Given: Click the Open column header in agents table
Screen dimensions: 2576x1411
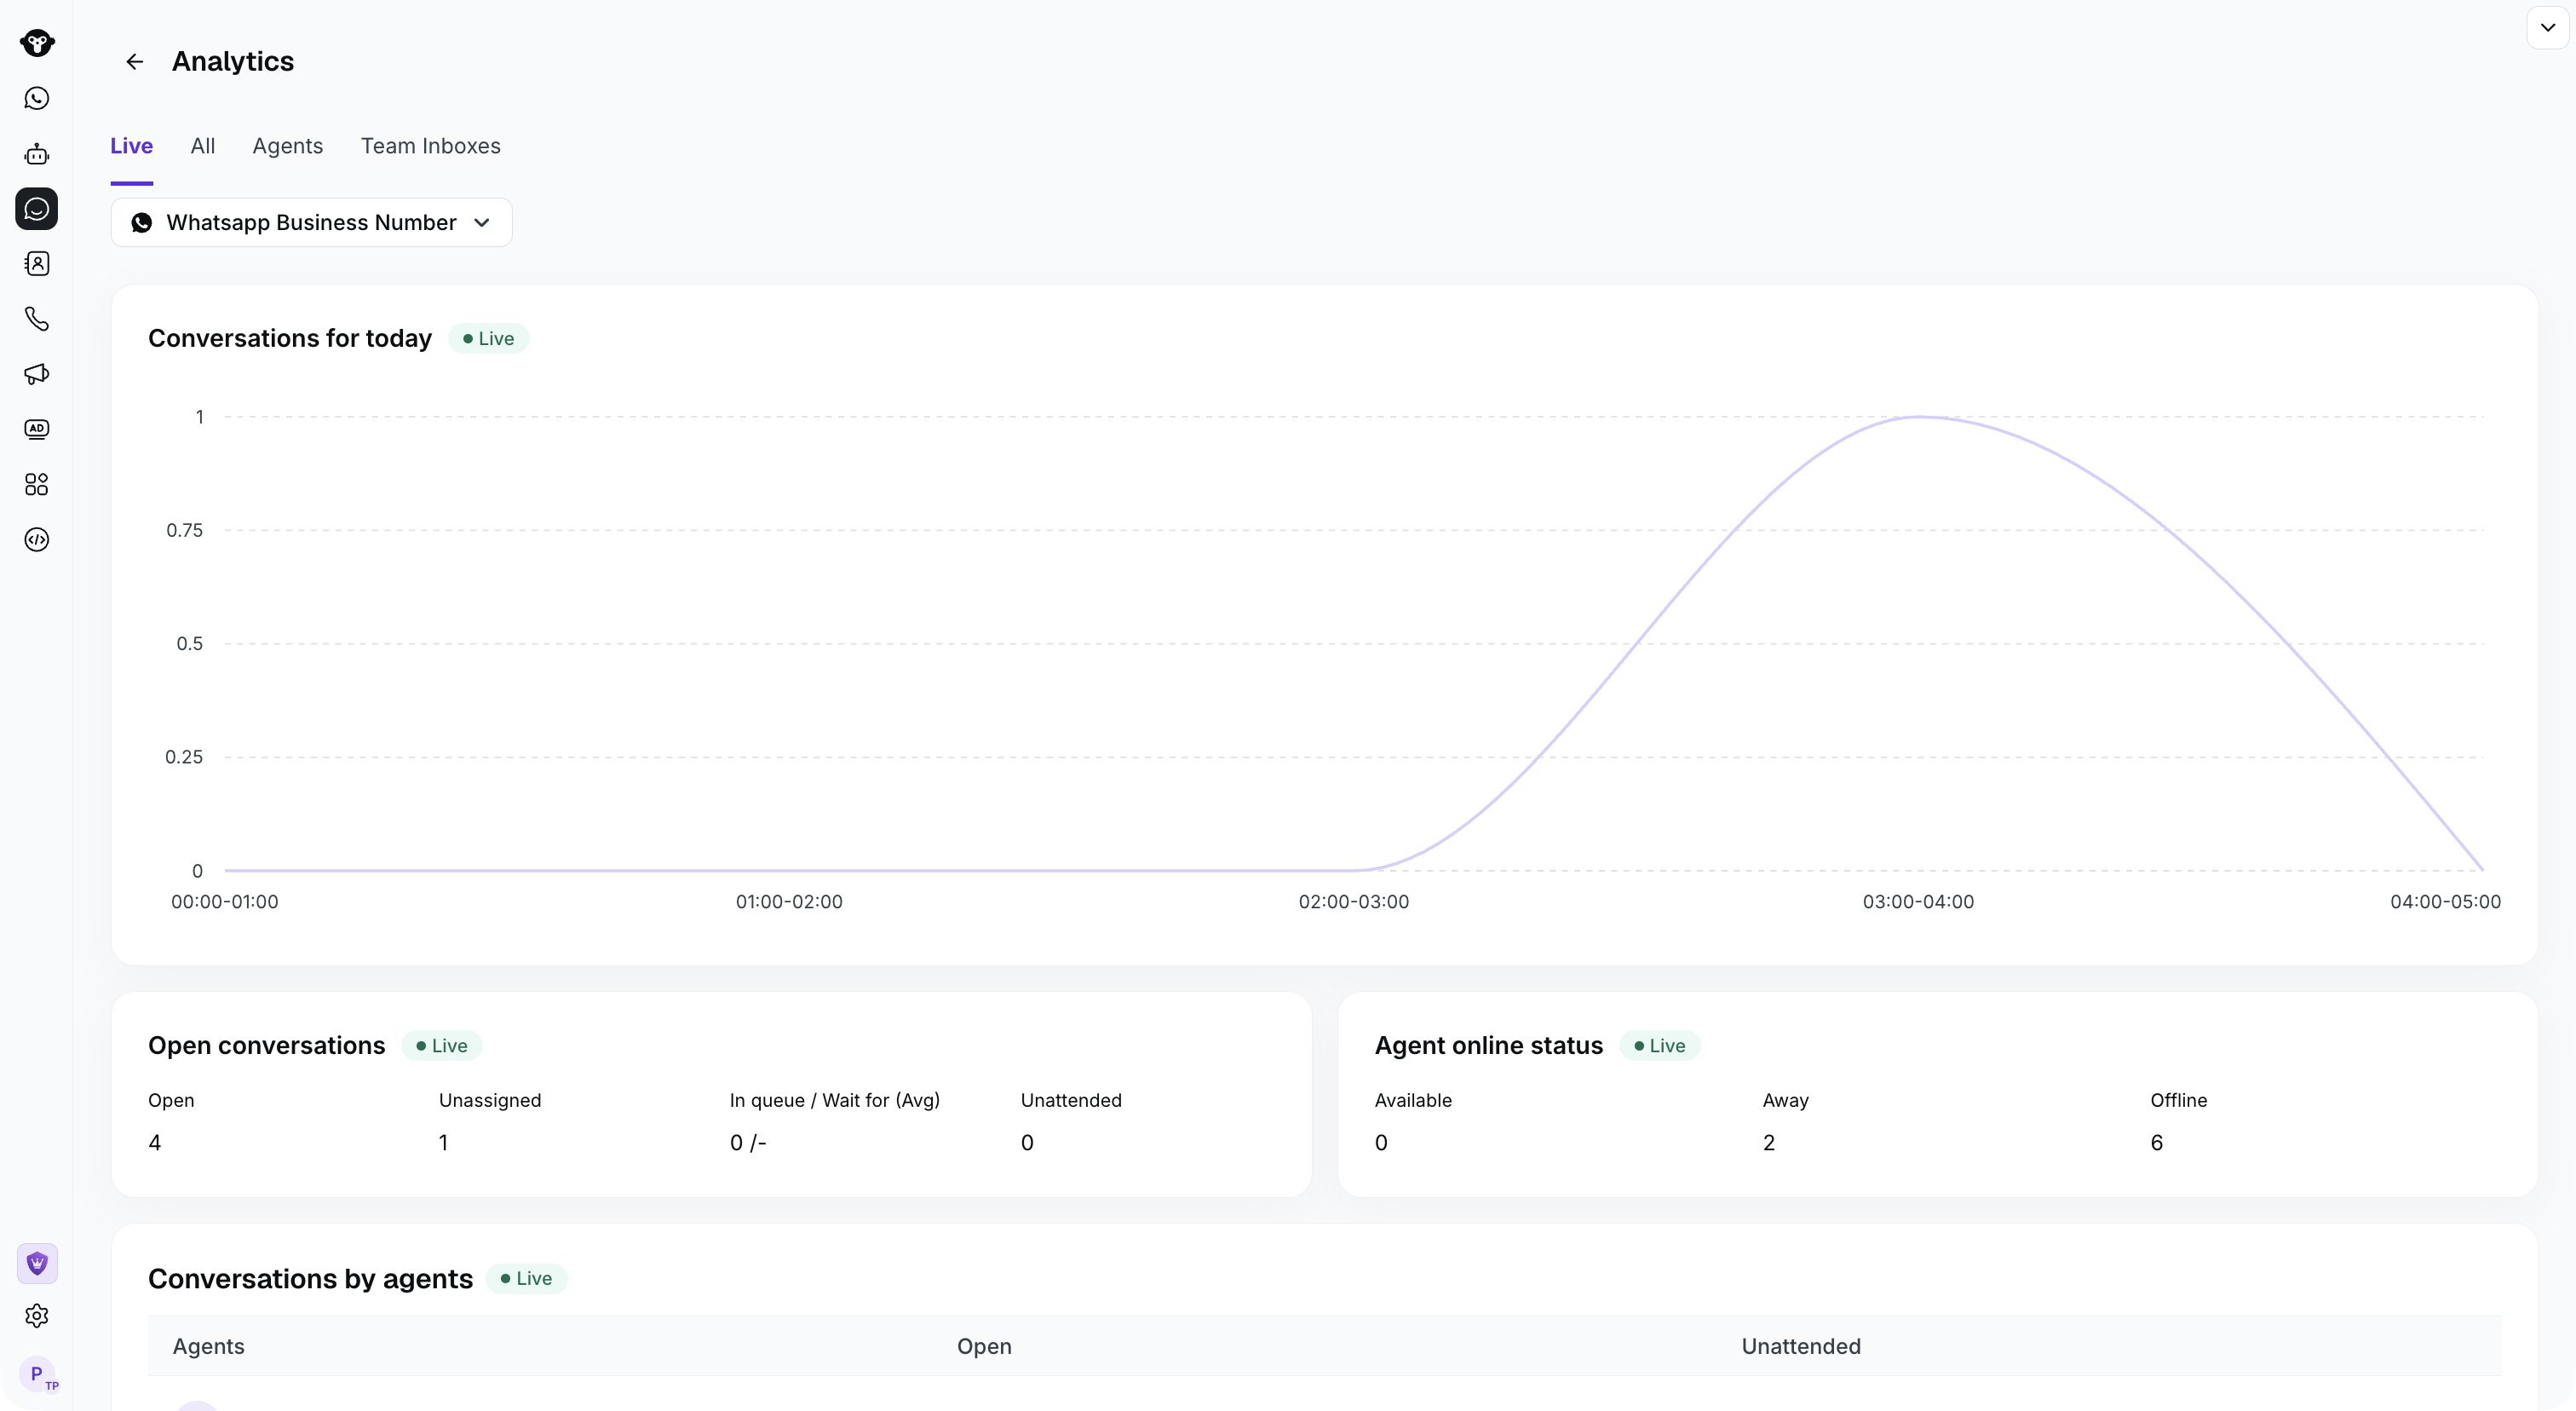Looking at the screenshot, I should [x=985, y=1347].
